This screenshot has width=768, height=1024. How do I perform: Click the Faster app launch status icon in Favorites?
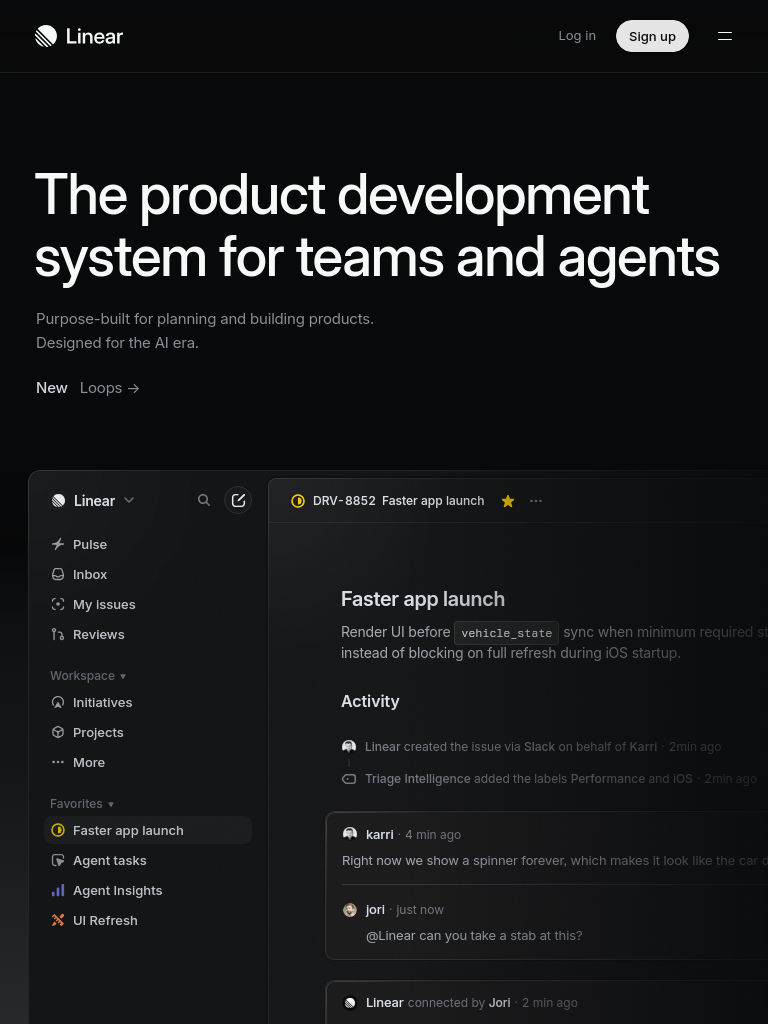58,830
